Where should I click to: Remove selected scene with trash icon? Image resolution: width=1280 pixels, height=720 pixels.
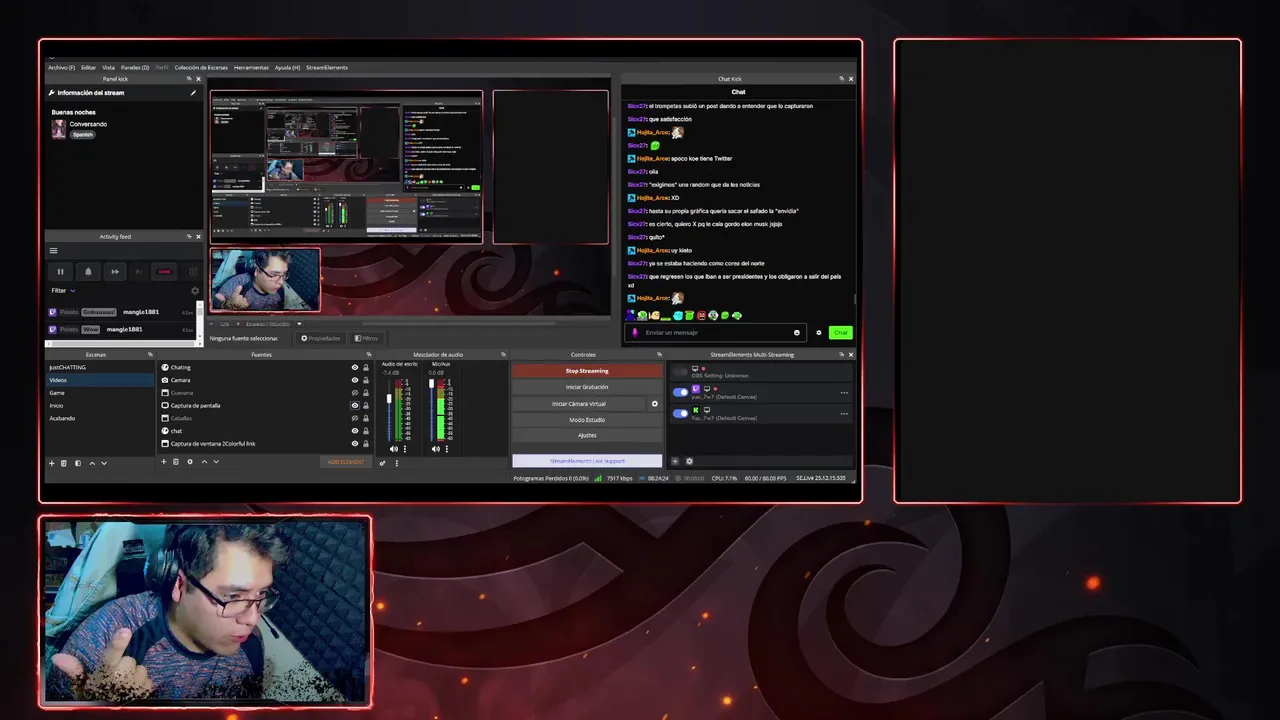[x=64, y=463]
